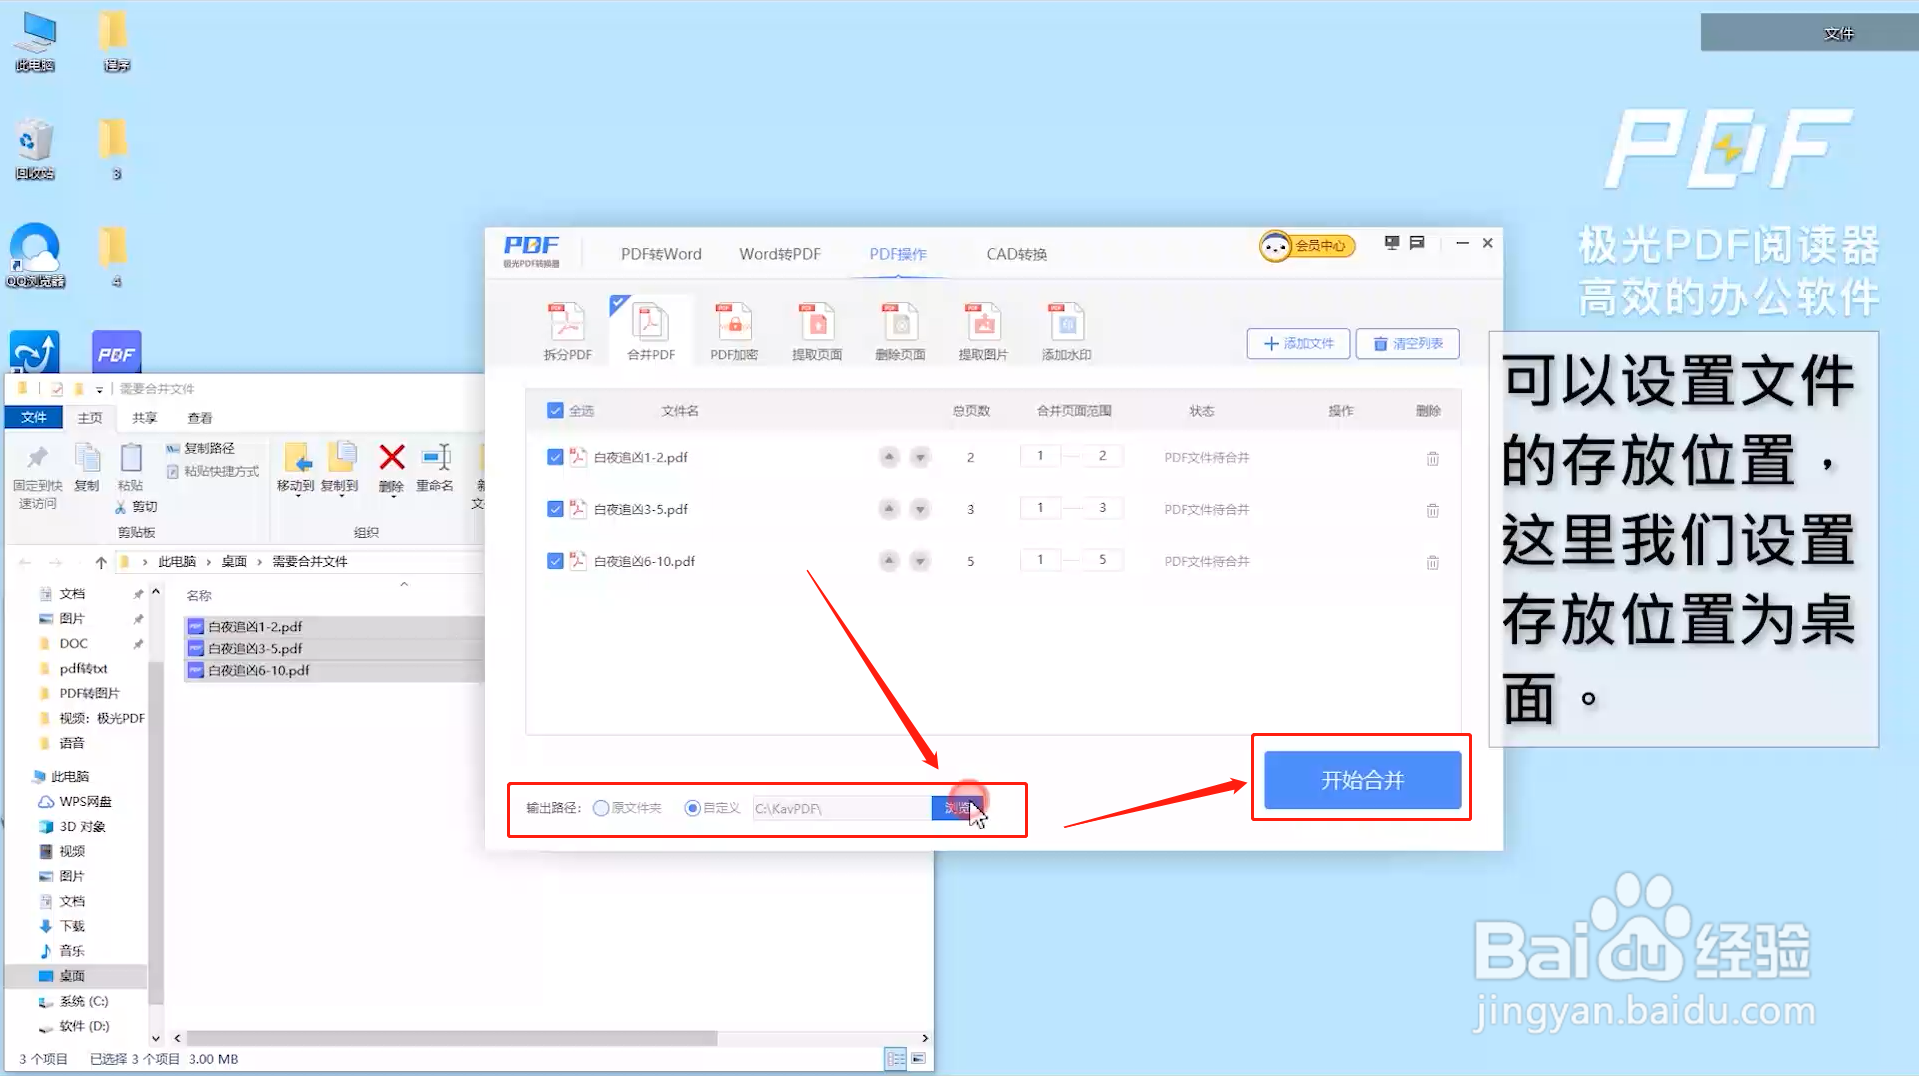Open the 会员中心 member center badge
Screen dimensions: 1919x1076
point(1306,245)
